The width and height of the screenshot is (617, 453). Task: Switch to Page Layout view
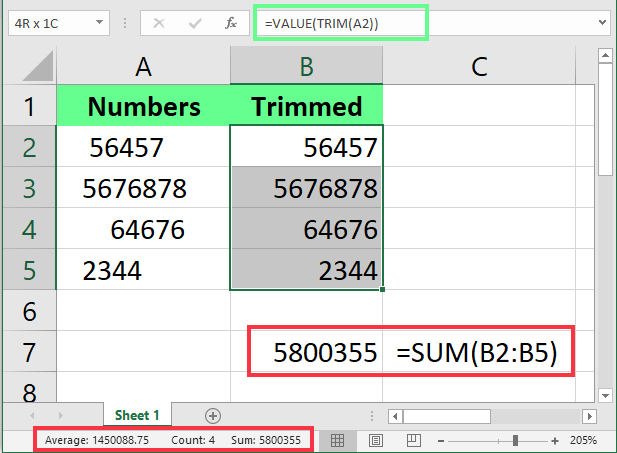pos(376,440)
